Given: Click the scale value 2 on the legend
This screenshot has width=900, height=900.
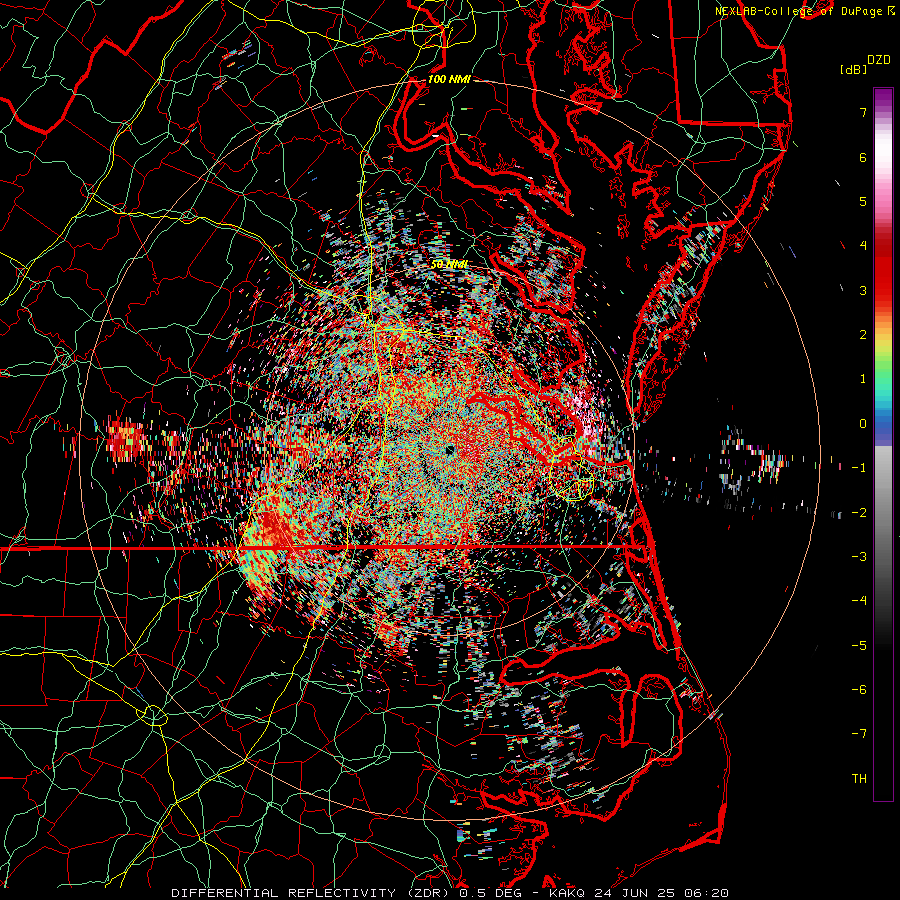Looking at the screenshot, I should pyautogui.click(x=863, y=335).
